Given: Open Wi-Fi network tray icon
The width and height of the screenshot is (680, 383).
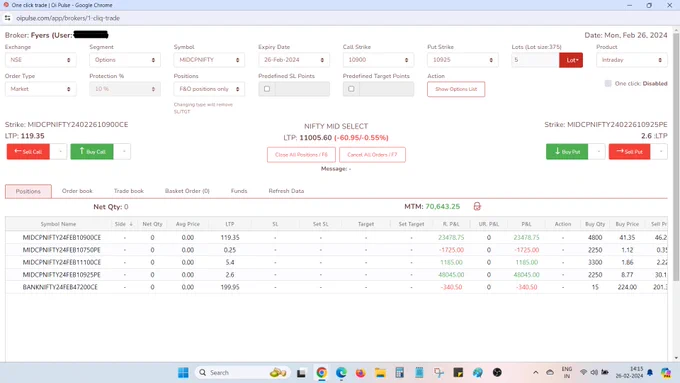Looking at the screenshot, I should coord(583,373).
